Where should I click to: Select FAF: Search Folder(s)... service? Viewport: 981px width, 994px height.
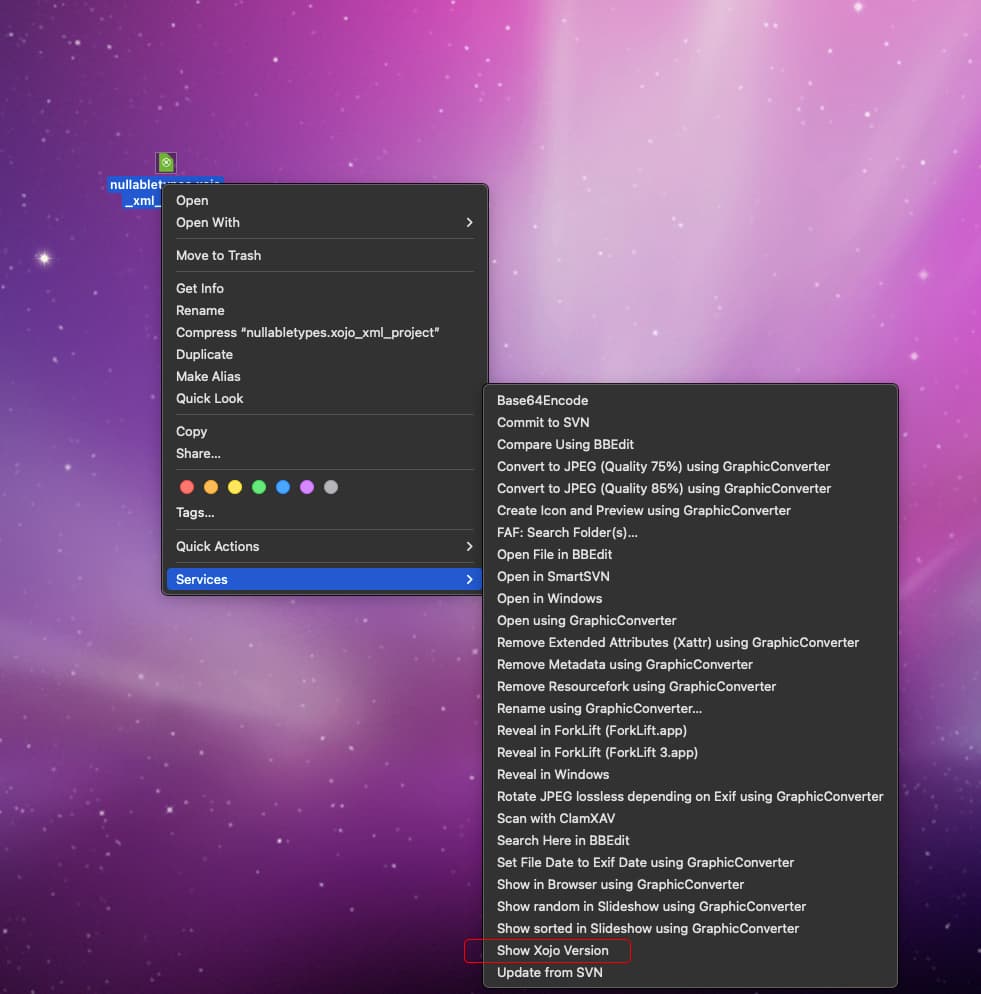pyautogui.click(x=690, y=532)
